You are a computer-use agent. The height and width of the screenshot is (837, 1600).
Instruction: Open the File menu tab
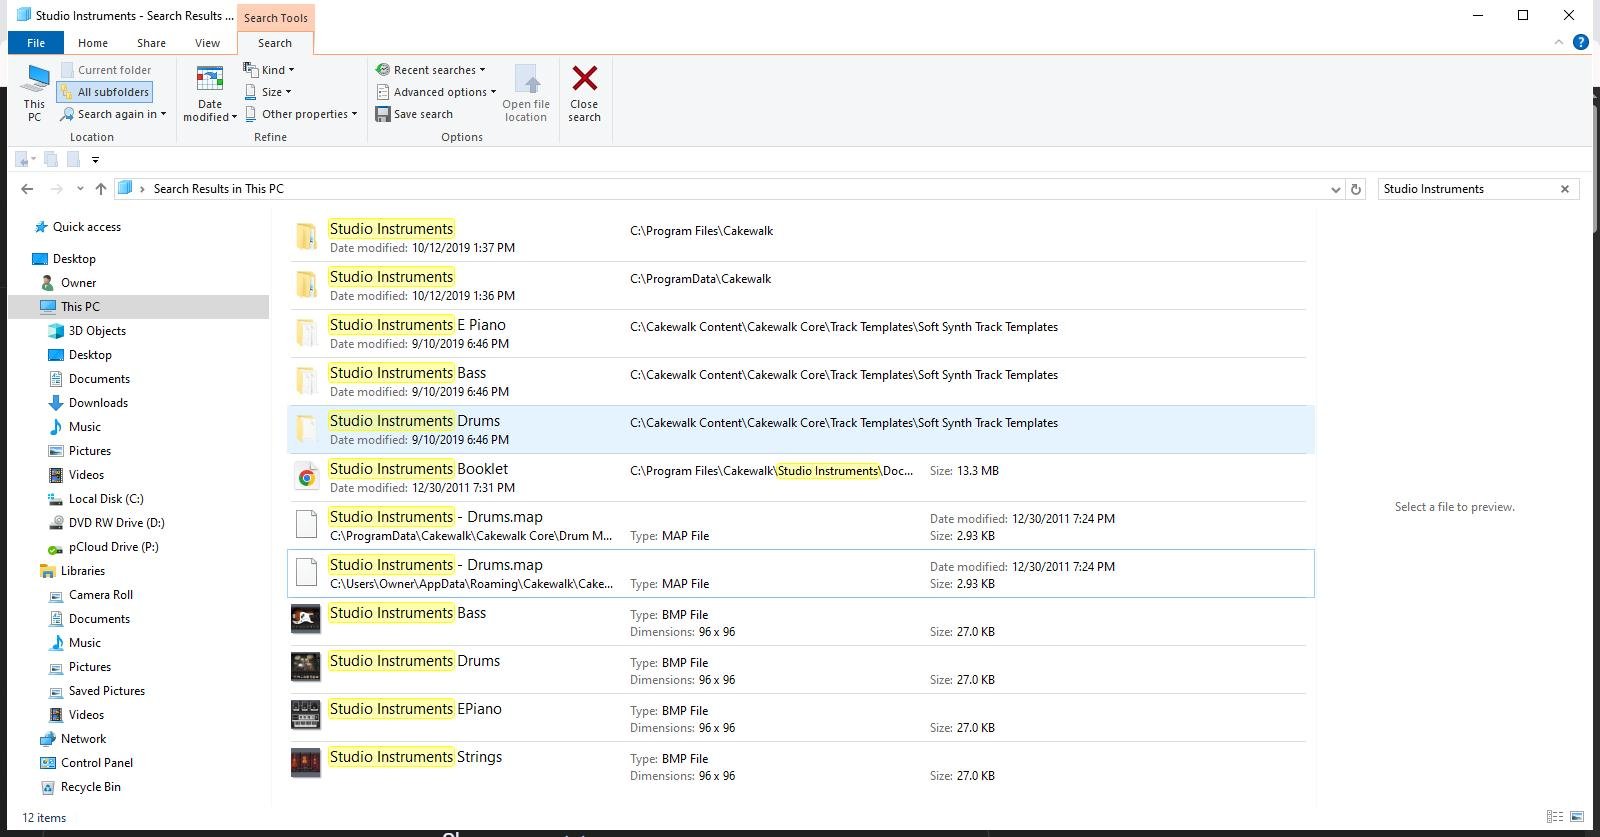[36, 43]
